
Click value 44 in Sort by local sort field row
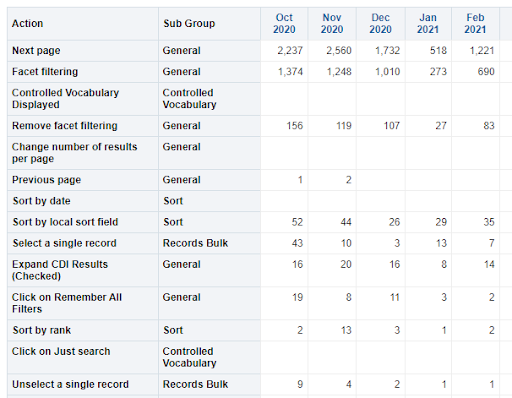click(x=346, y=222)
